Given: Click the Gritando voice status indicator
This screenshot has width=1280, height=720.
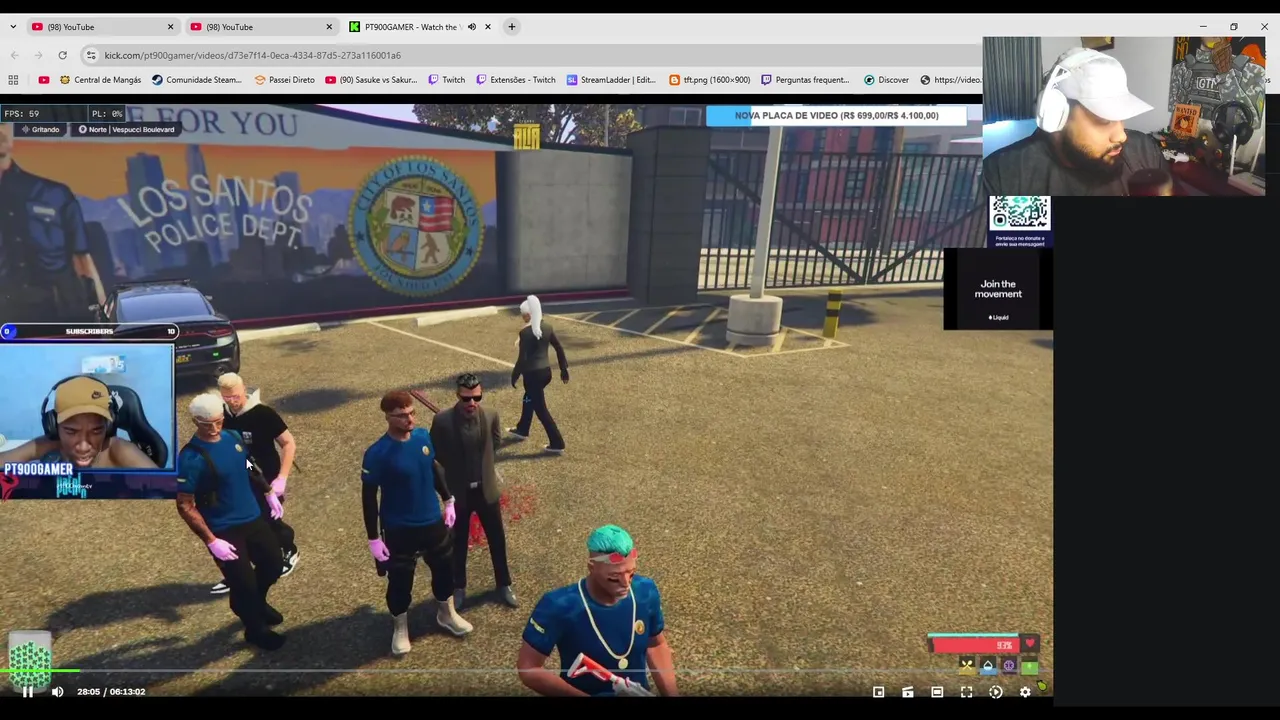Looking at the screenshot, I should point(40,129).
